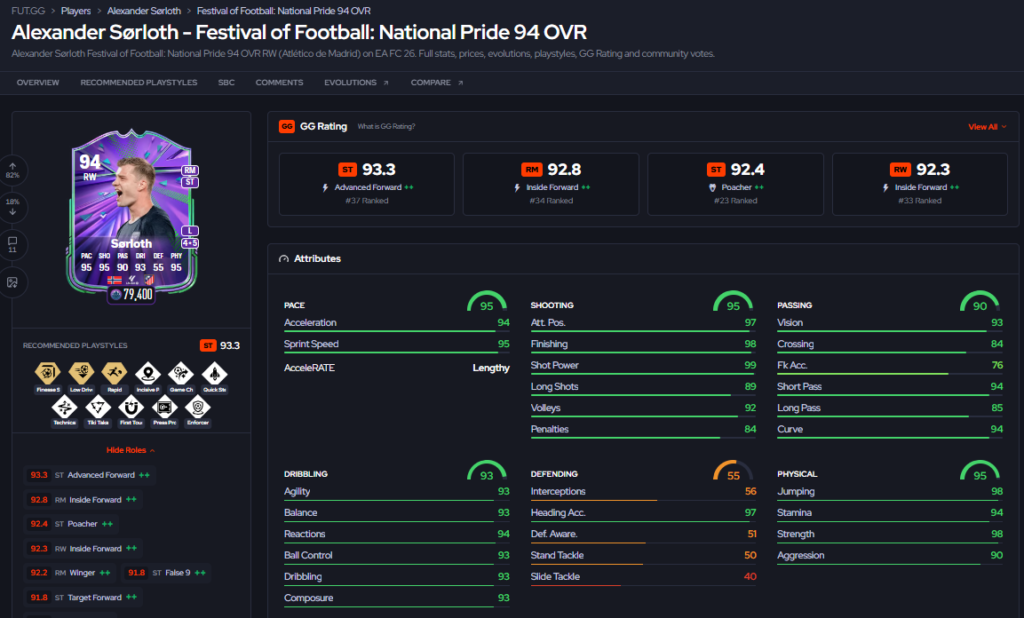1024x618 pixels.
Task: Click the What is GG Rating link
Action: pyautogui.click(x=386, y=127)
